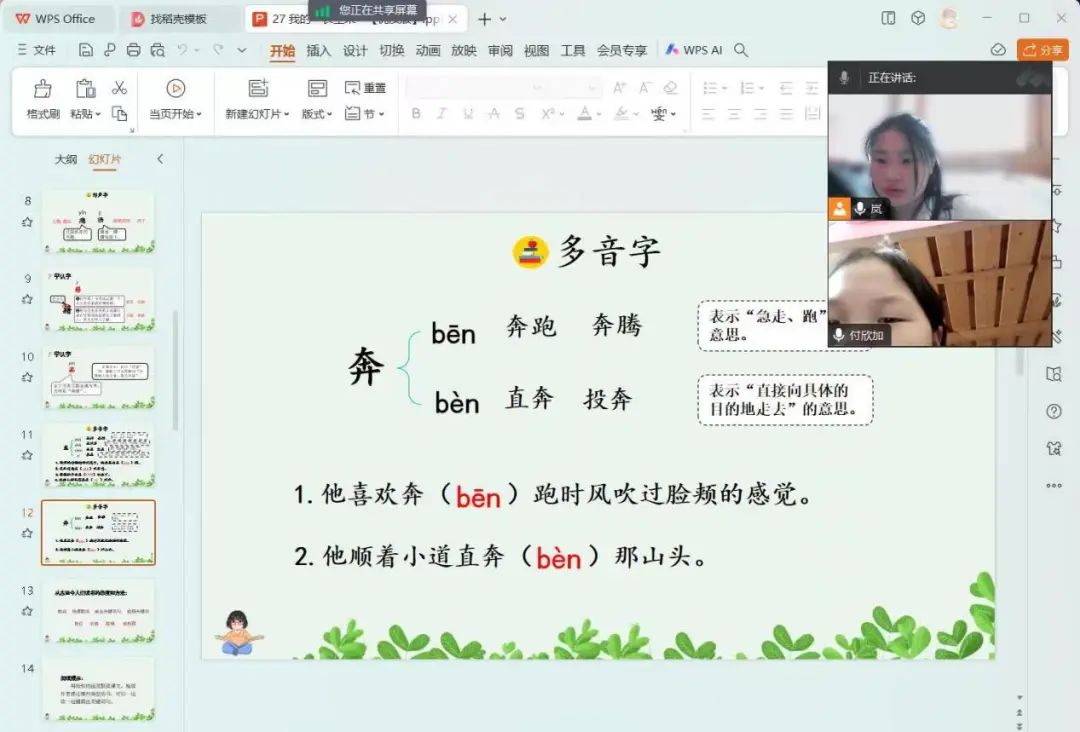The width and height of the screenshot is (1080, 732).
Task: Open the 版式 layout dropdown
Action: [x=331, y=115]
